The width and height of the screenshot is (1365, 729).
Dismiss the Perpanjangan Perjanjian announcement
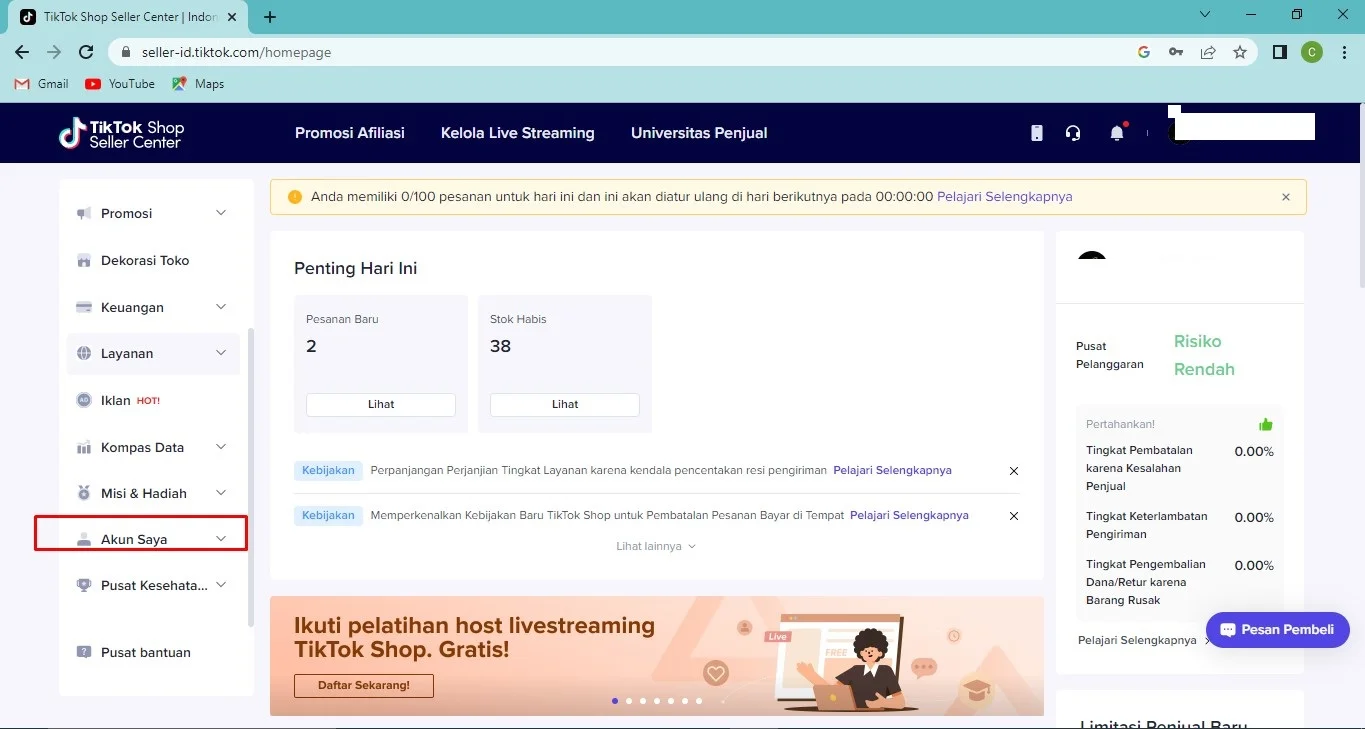point(1014,470)
